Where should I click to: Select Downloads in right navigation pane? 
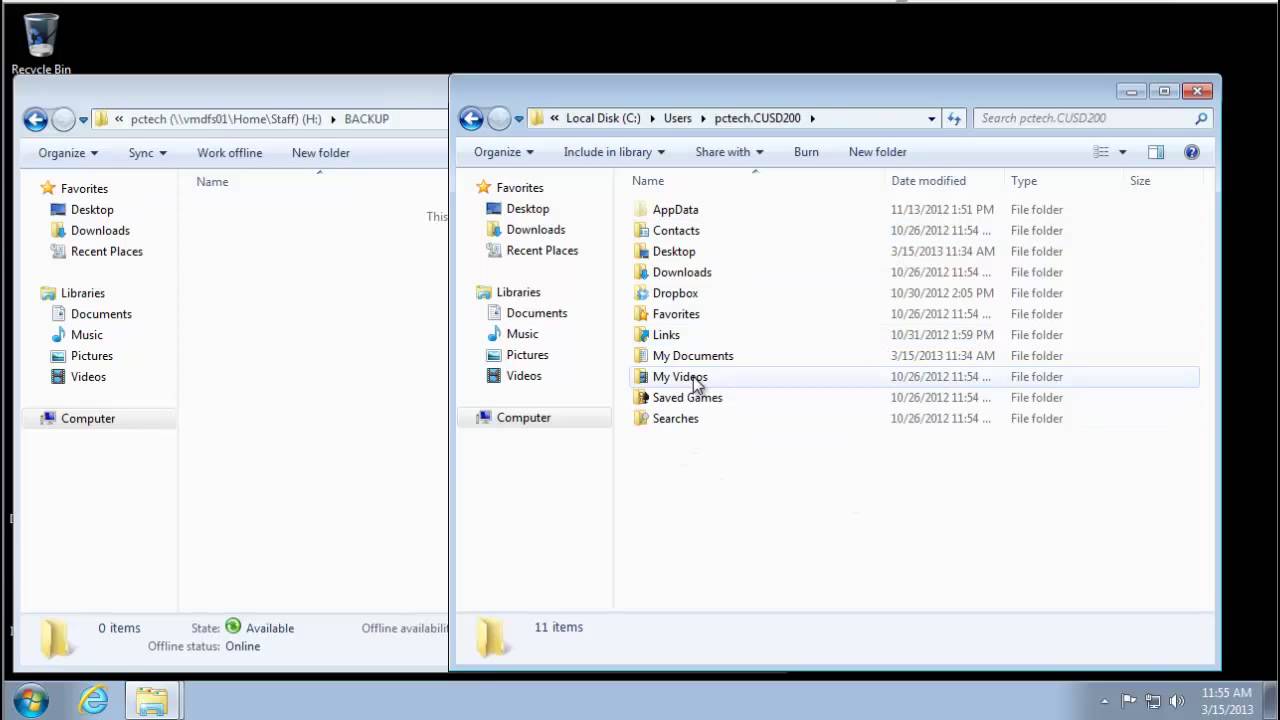point(535,230)
